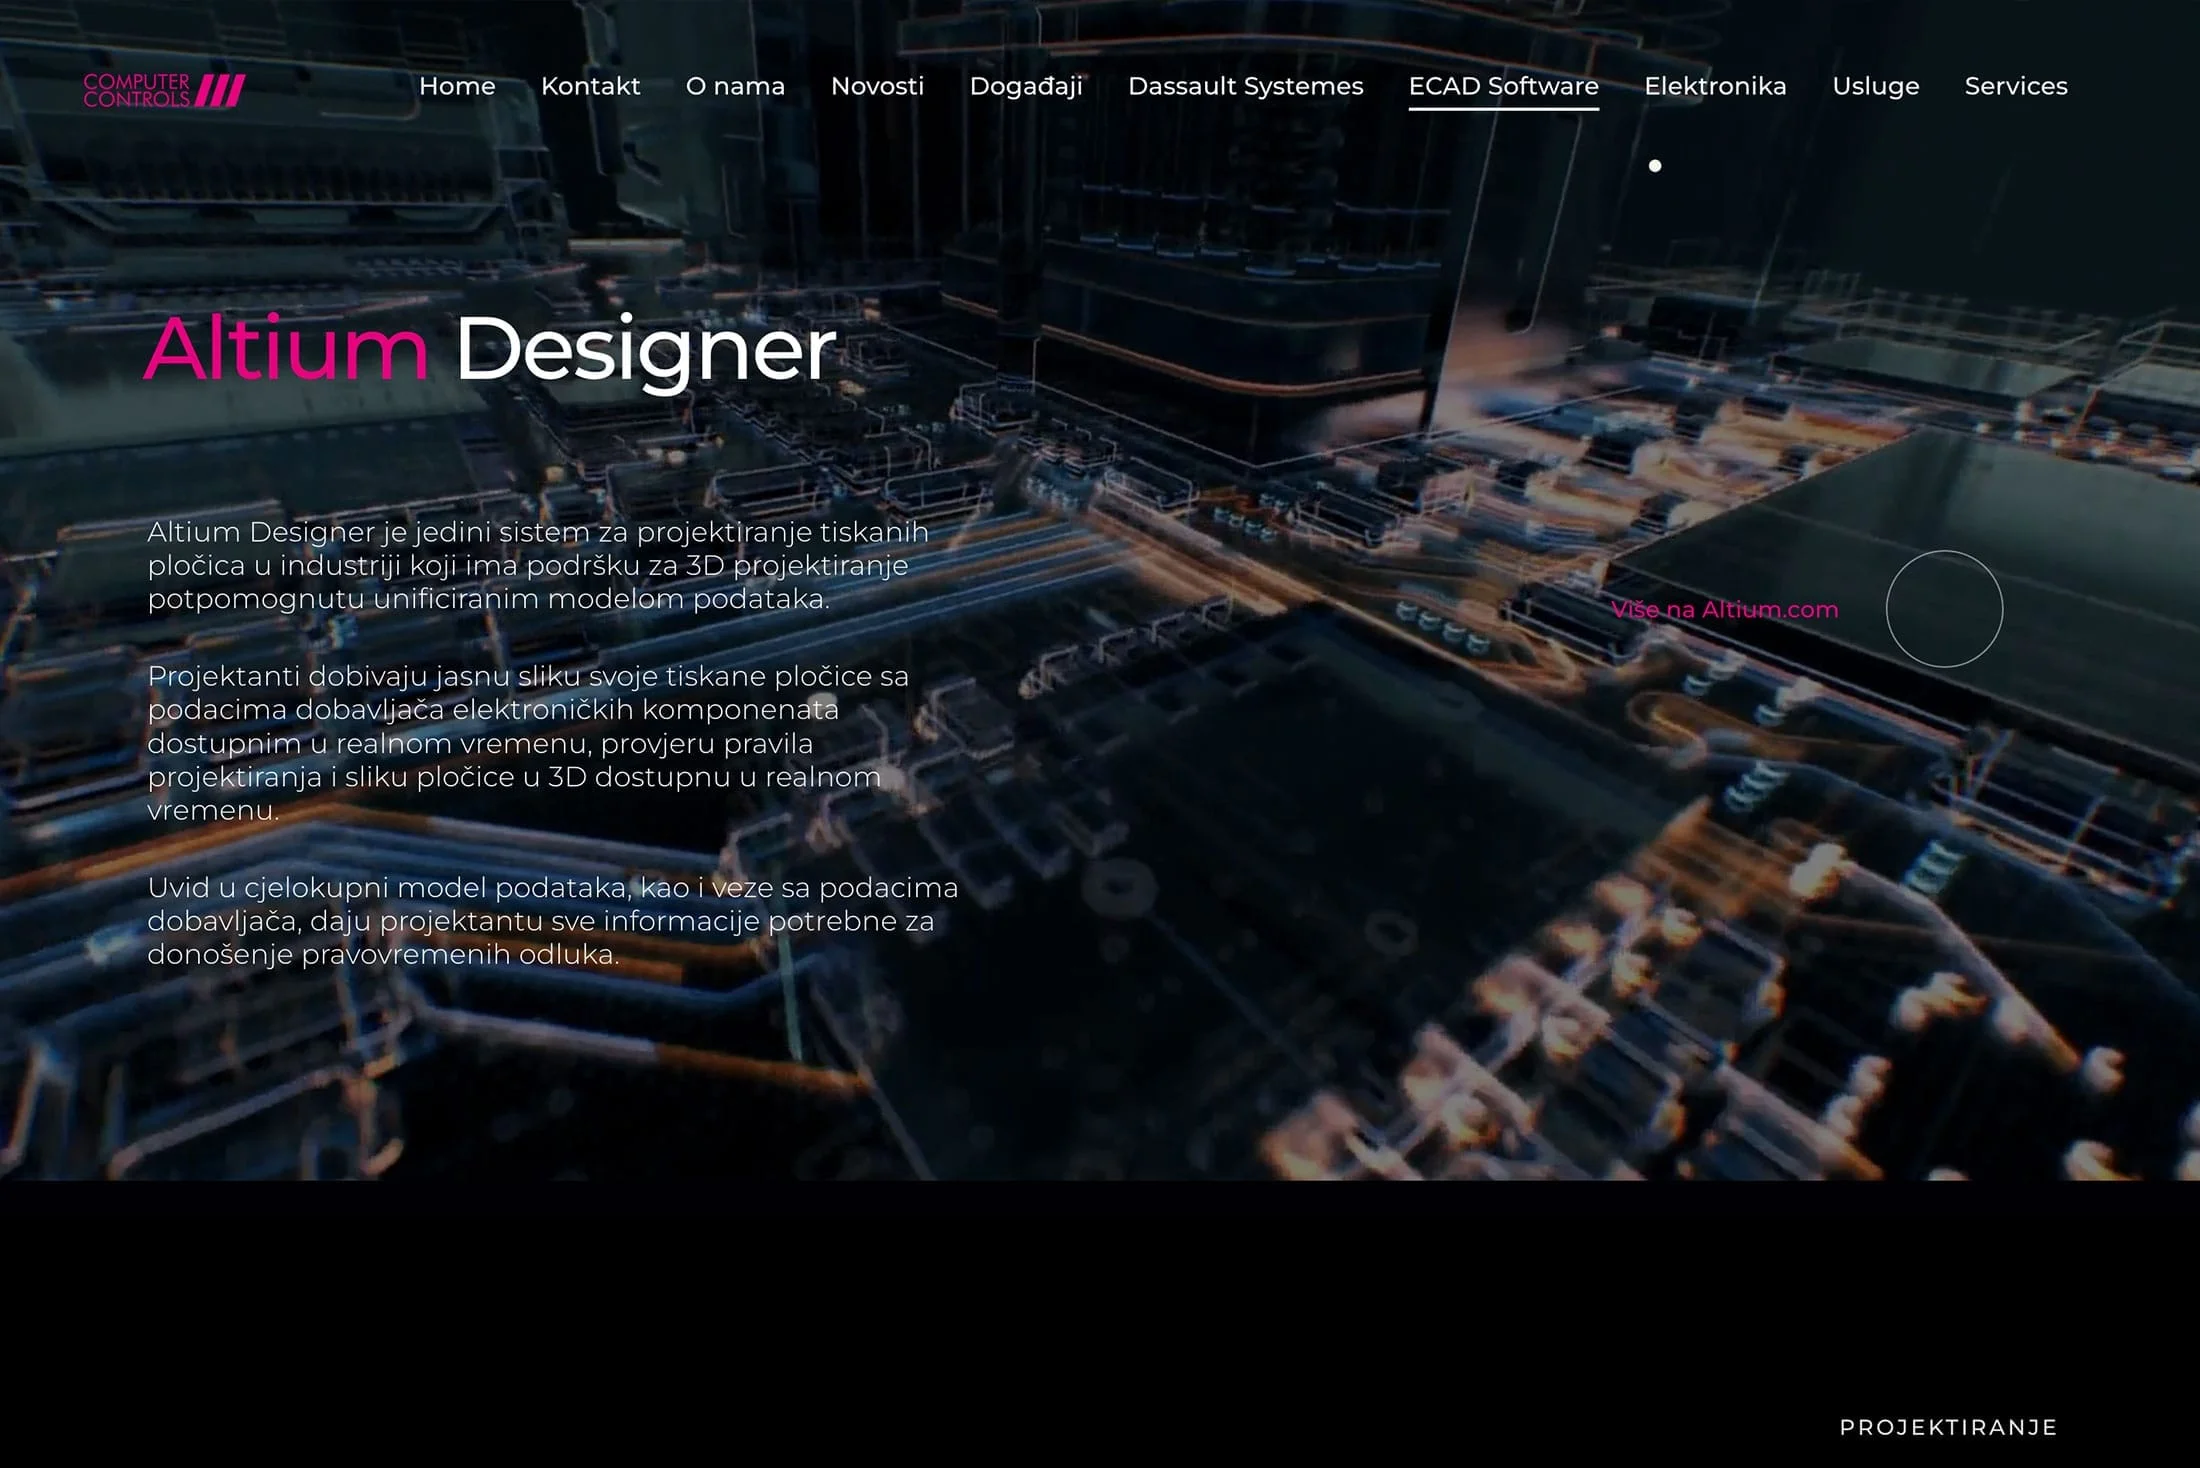The height and width of the screenshot is (1468, 2200).
Task: Expand the ECAD Software menu
Action: pos(1503,87)
